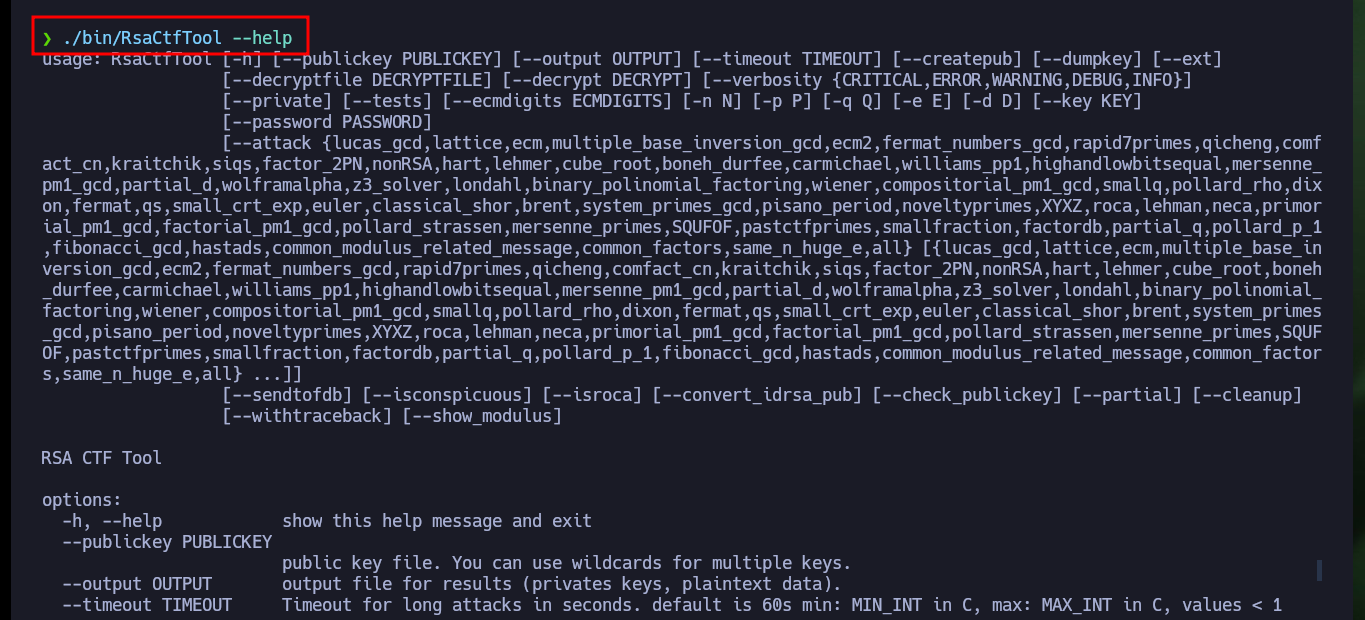Viewport: 1365px width, 620px height.
Task: Click the "[--withtraceback]" usage flag
Action: pos(307,416)
